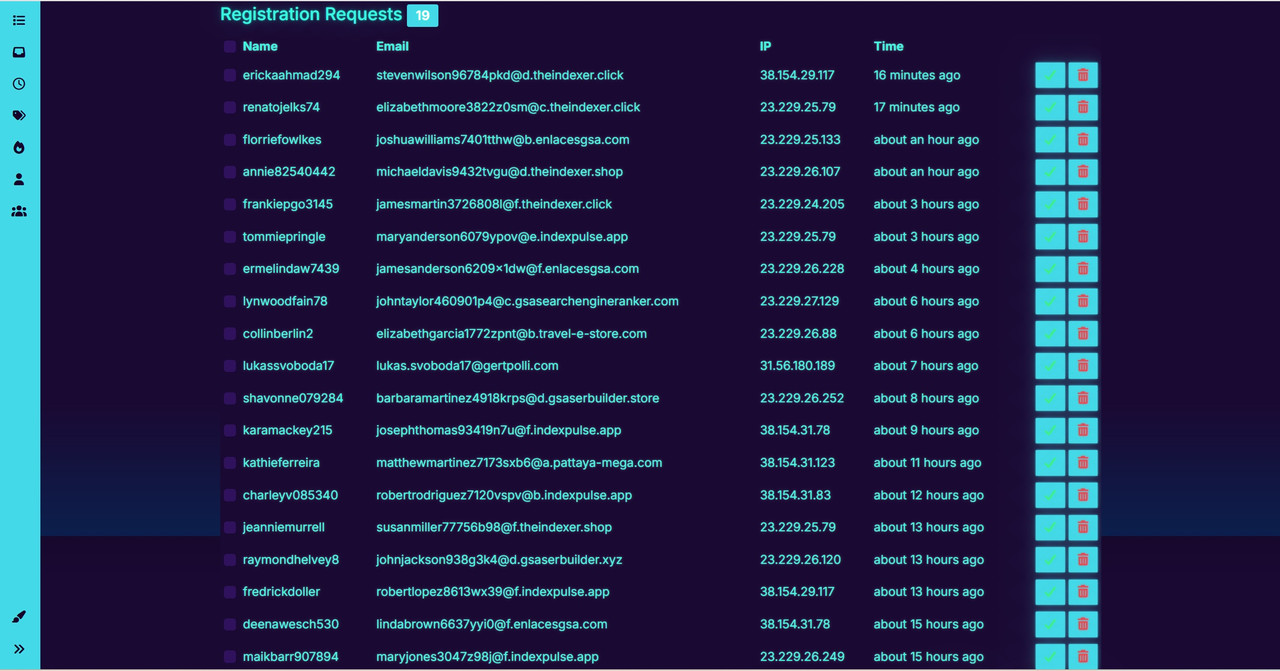Image resolution: width=1280 pixels, height=671 pixels.
Task: Open the tags icon in sidebar
Action: pyautogui.click(x=19, y=116)
